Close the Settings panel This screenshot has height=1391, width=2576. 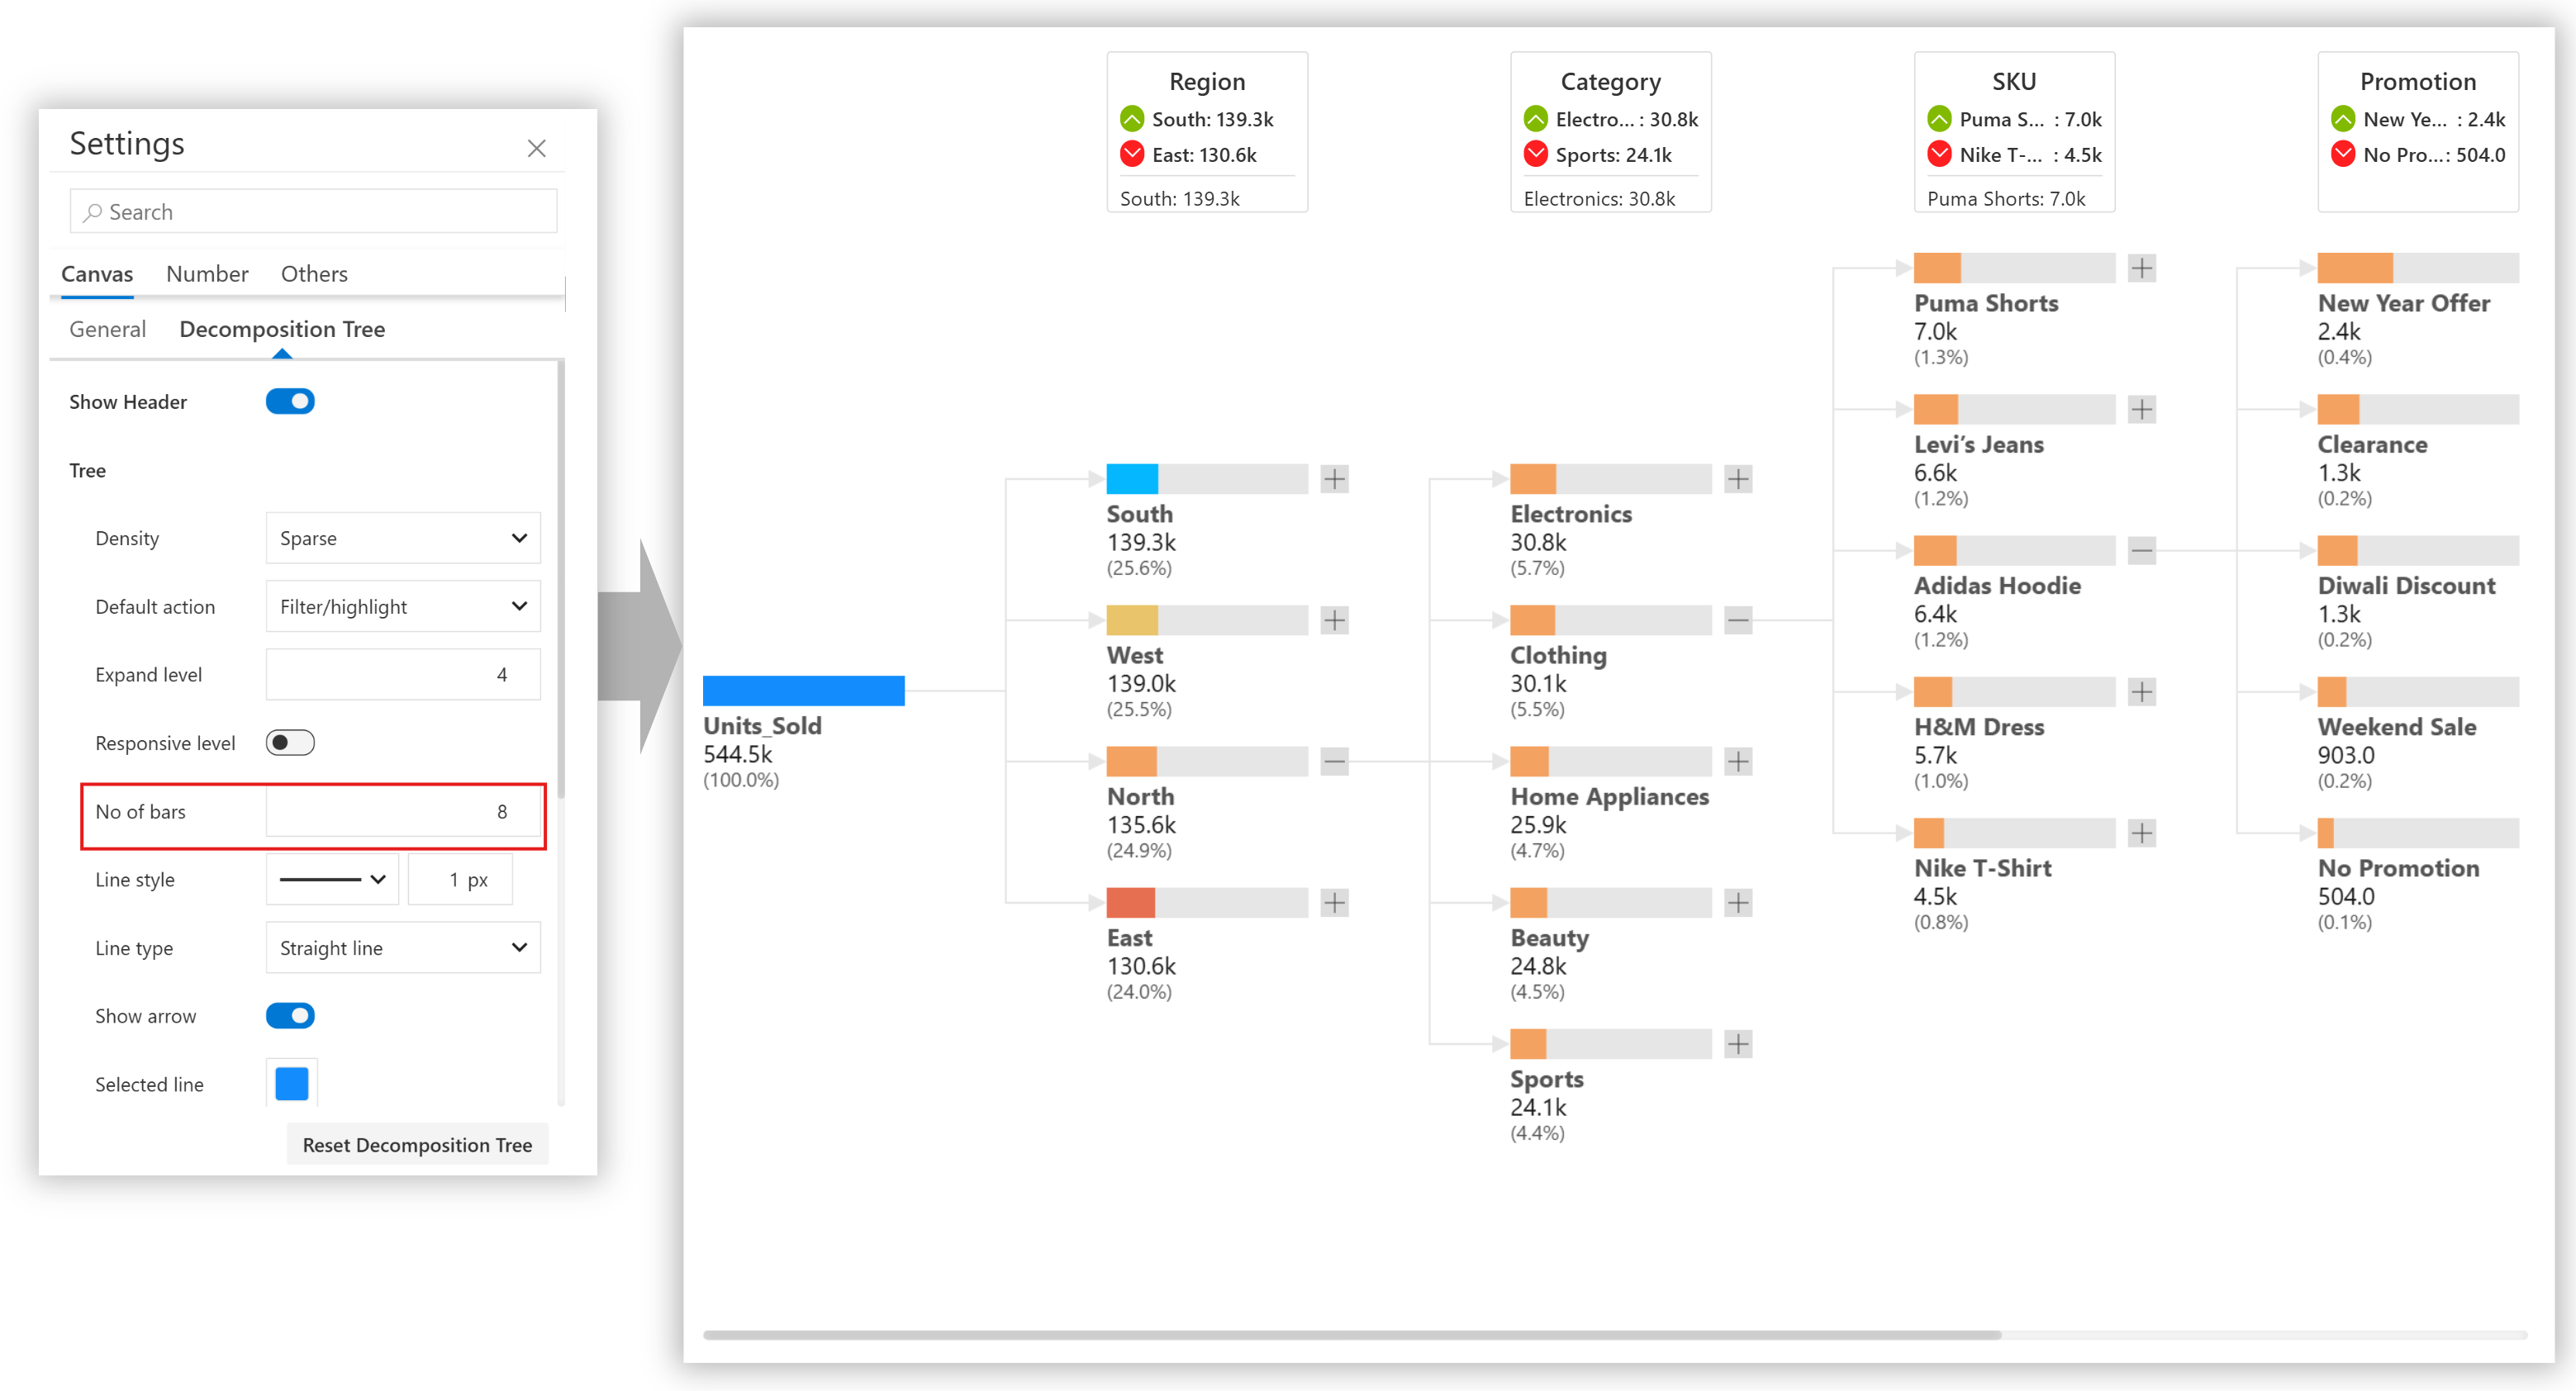[537, 149]
